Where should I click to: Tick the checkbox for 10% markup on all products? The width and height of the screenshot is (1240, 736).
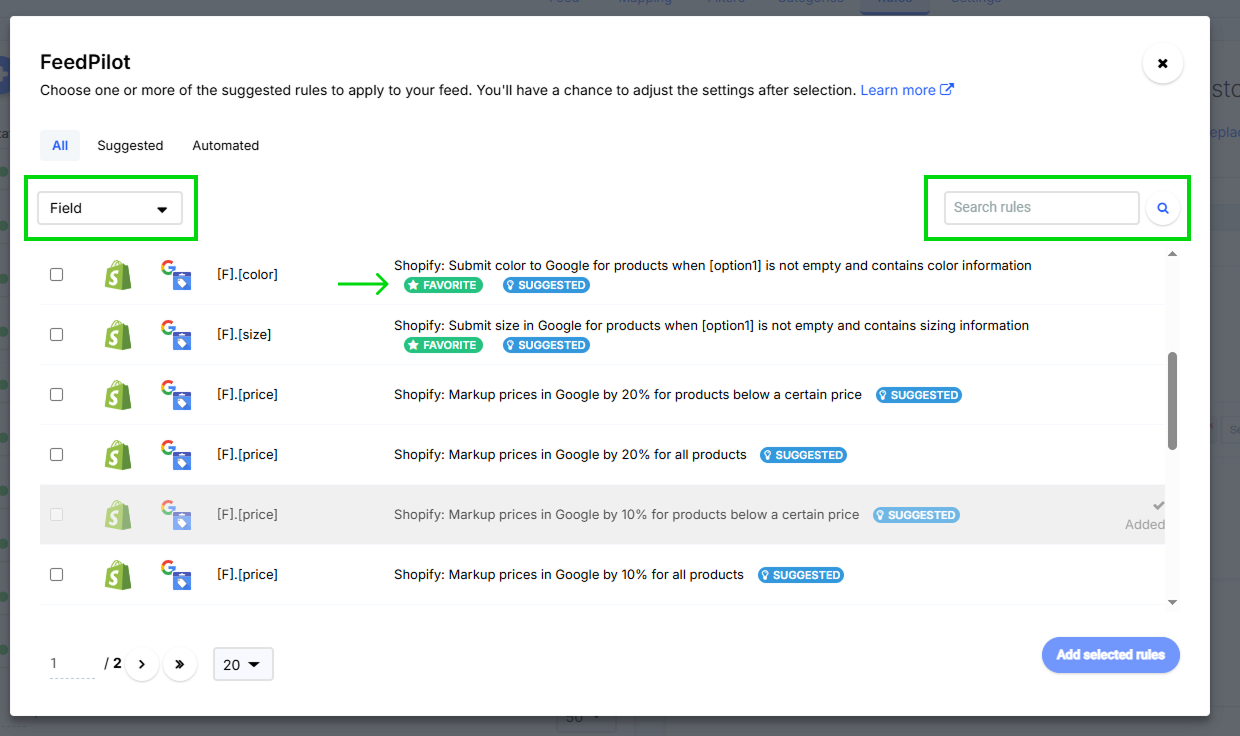tap(57, 574)
